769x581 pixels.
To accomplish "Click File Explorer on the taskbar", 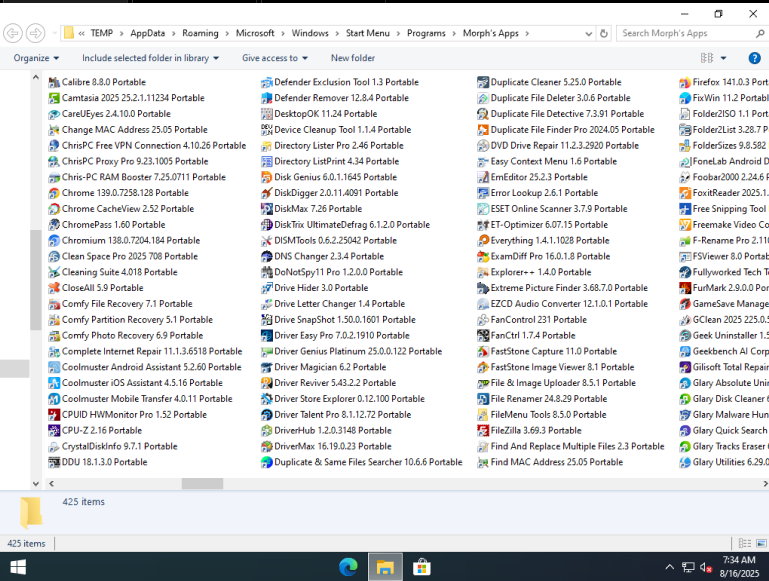I will [x=385, y=567].
